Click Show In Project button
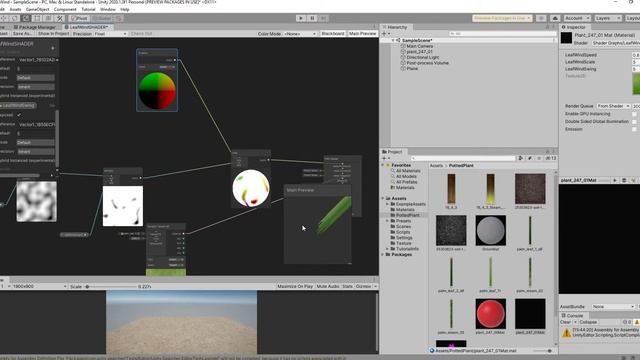The height and width of the screenshot is (360, 640). [53, 34]
